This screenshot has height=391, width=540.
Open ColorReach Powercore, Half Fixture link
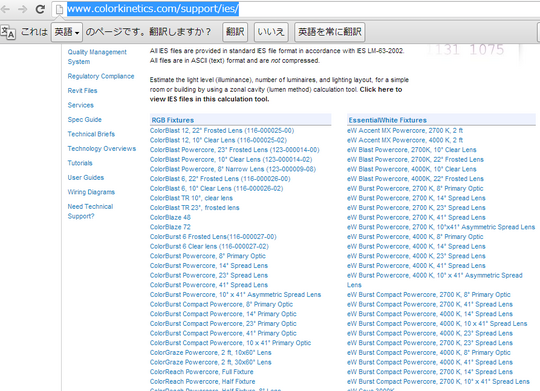[202, 381]
